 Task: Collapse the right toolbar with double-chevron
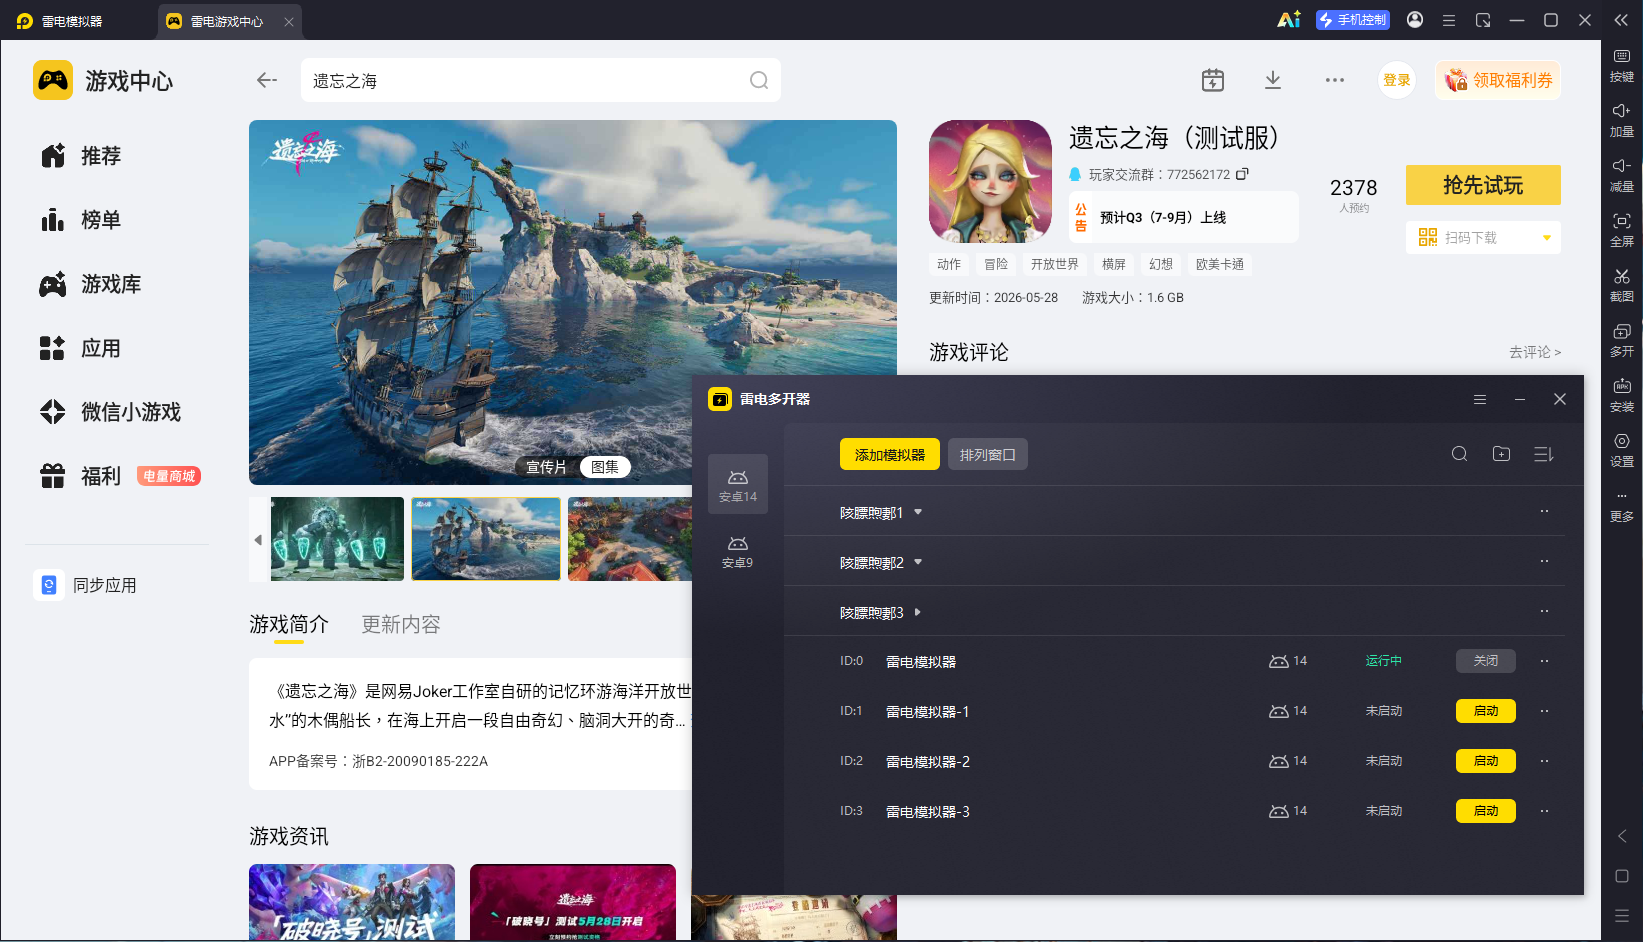[x=1621, y=20]
